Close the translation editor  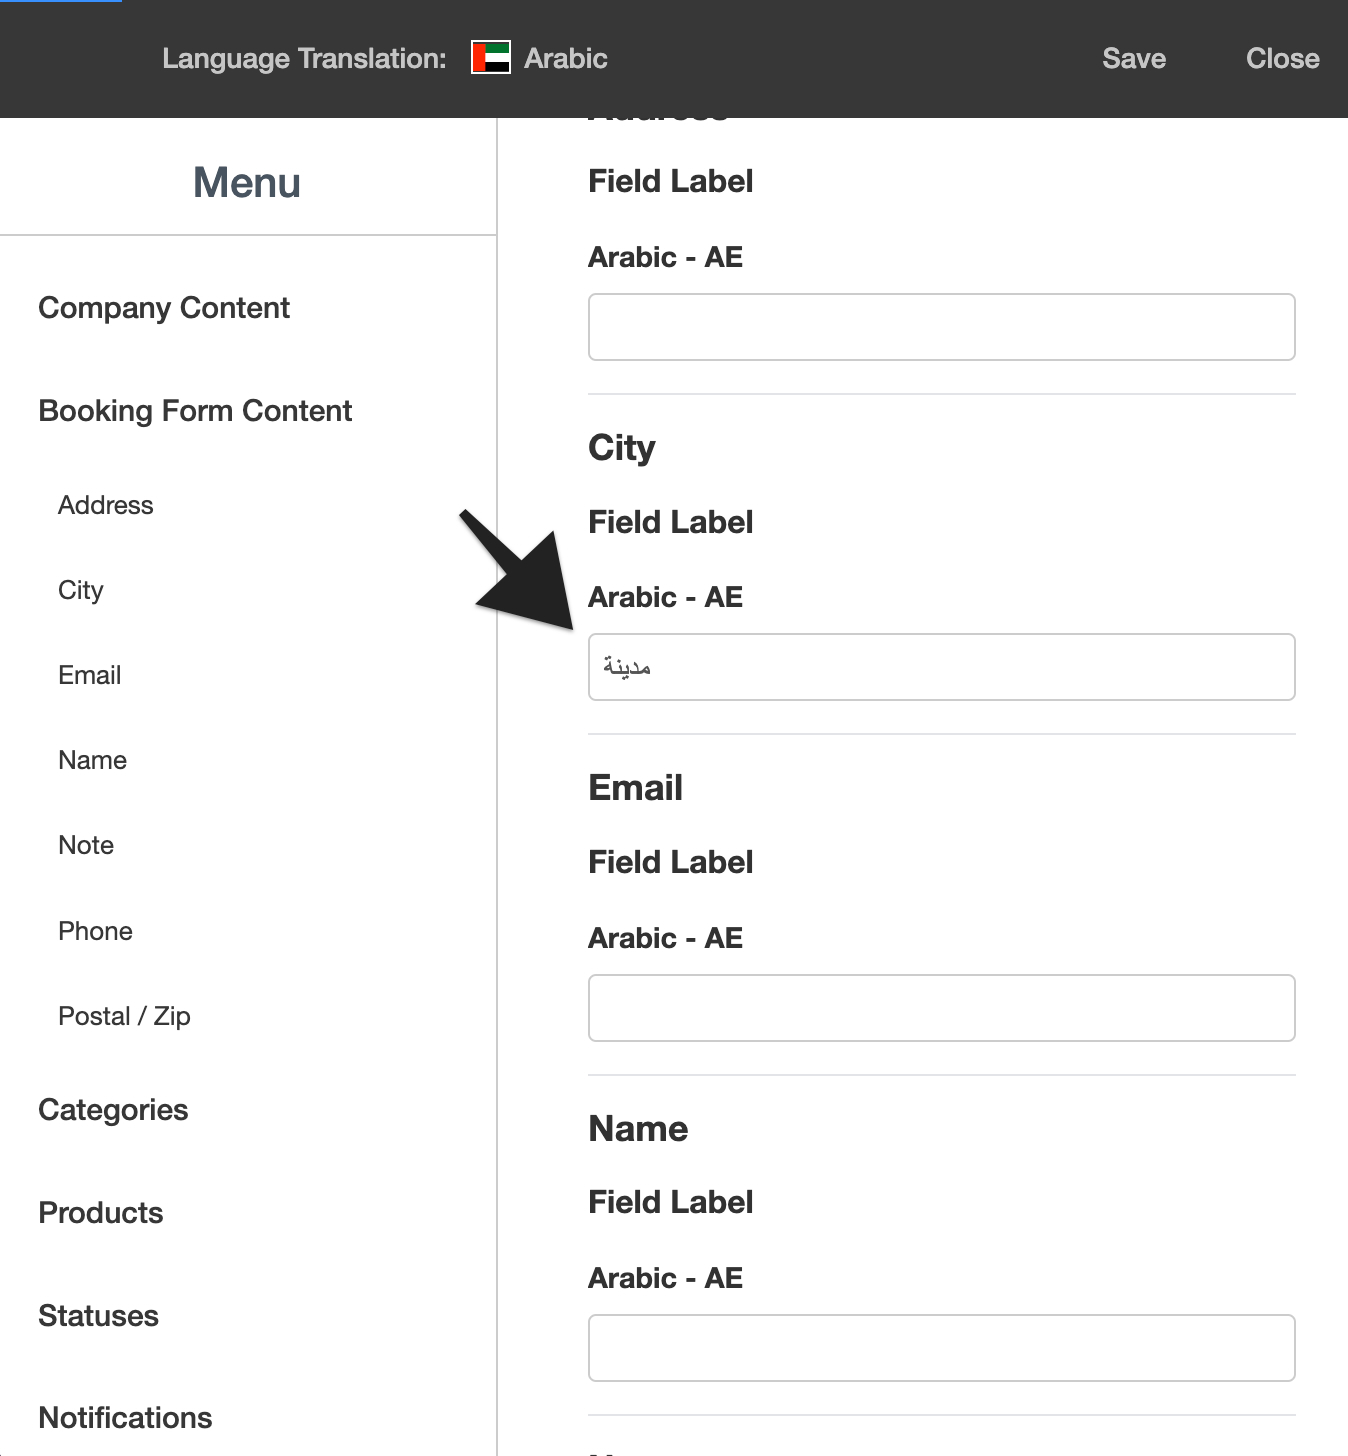(x=1282, y=58)
